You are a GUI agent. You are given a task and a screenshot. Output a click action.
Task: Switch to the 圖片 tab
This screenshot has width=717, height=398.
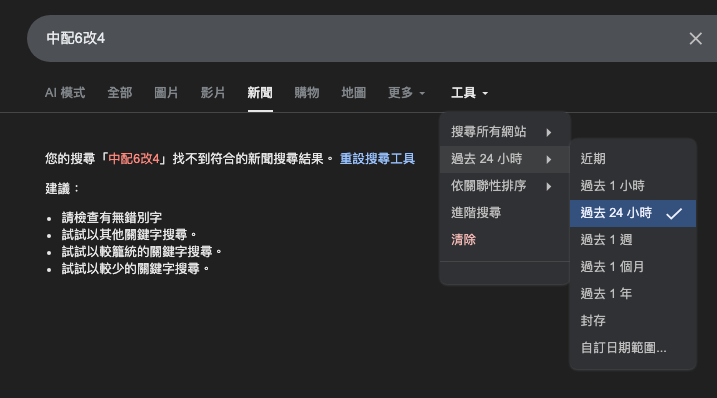[166, 93]
